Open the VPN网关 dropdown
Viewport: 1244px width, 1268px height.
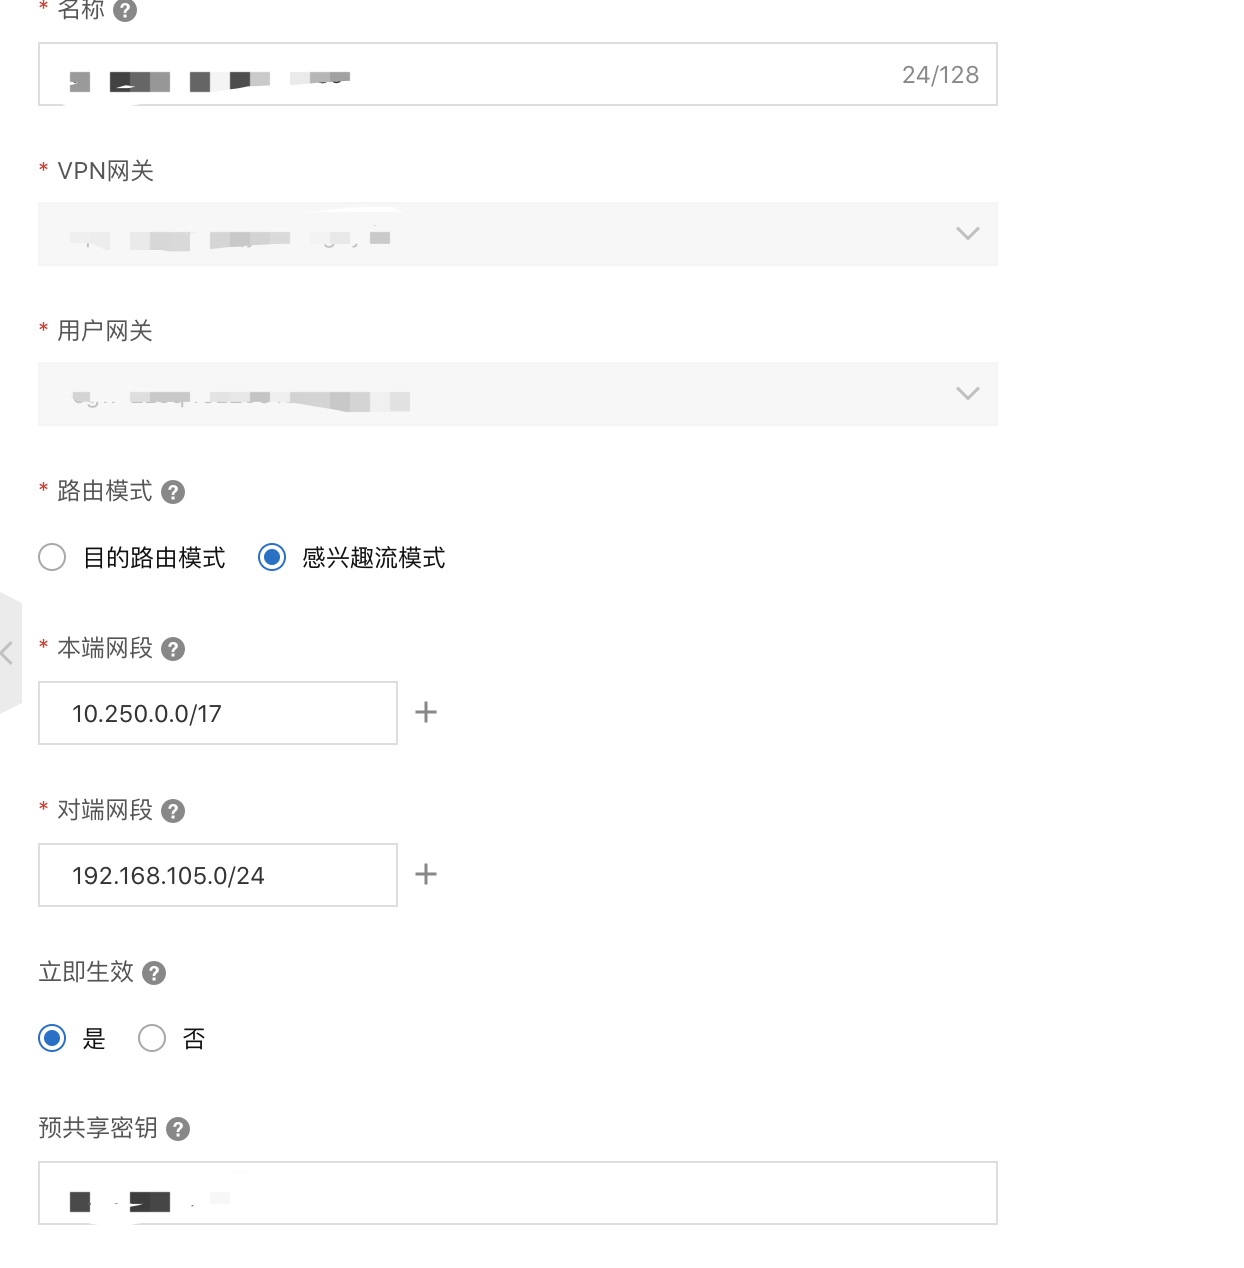click(x=517, y=234)
